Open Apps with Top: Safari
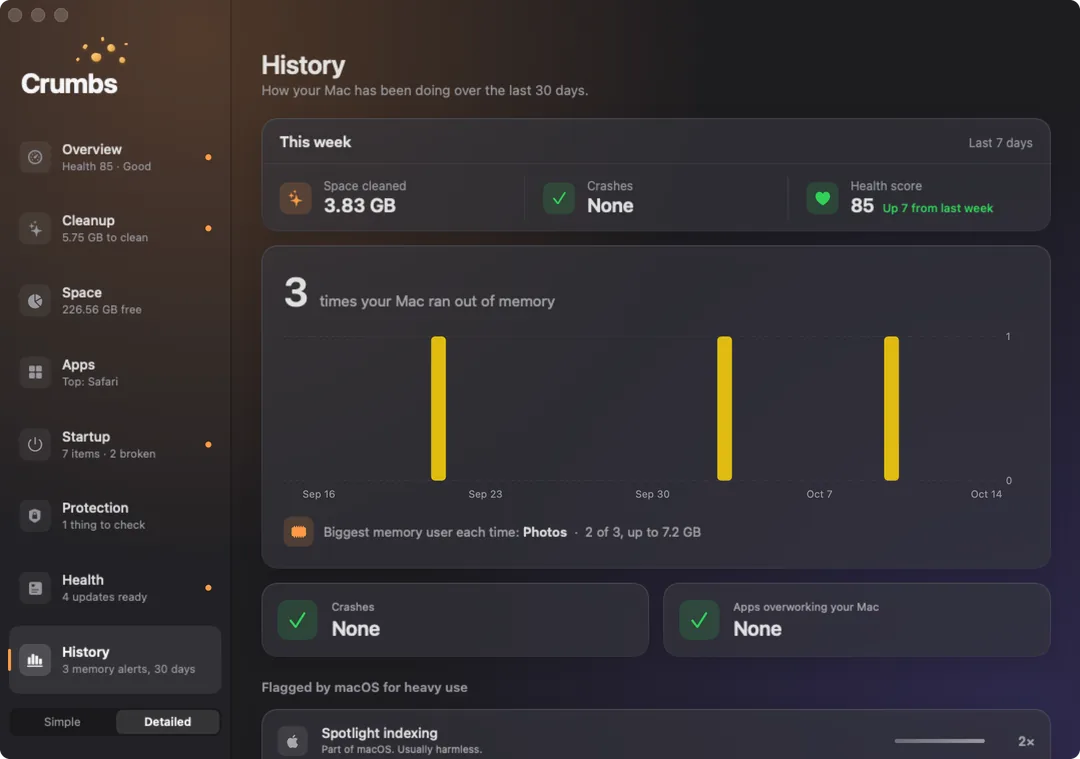This screenshot has width=1080, height=759. pos(115,373)
